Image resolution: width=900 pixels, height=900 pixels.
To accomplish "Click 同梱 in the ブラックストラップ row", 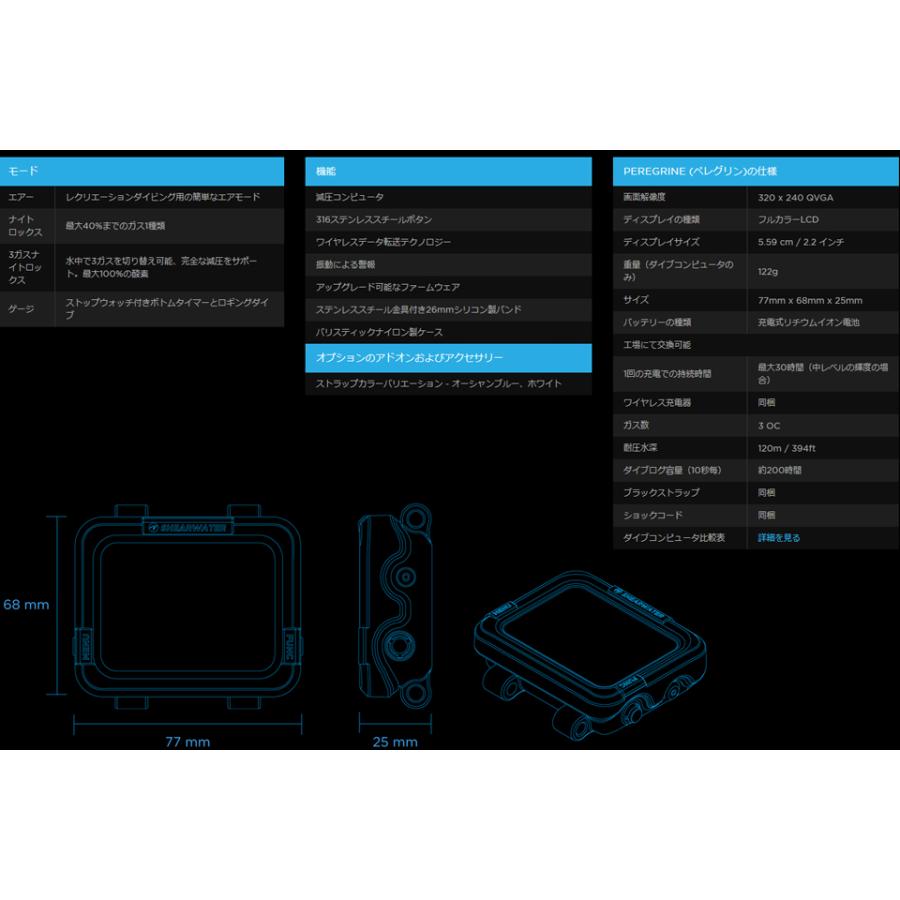I will pos(766,492).
